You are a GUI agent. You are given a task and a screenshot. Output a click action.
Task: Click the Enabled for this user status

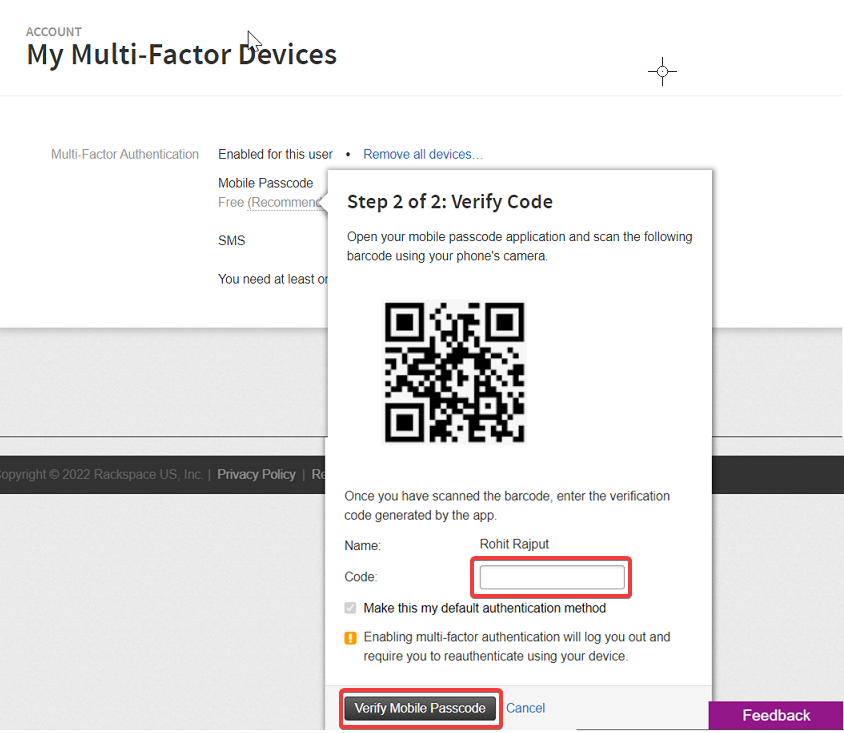click(x=275, y=154)
